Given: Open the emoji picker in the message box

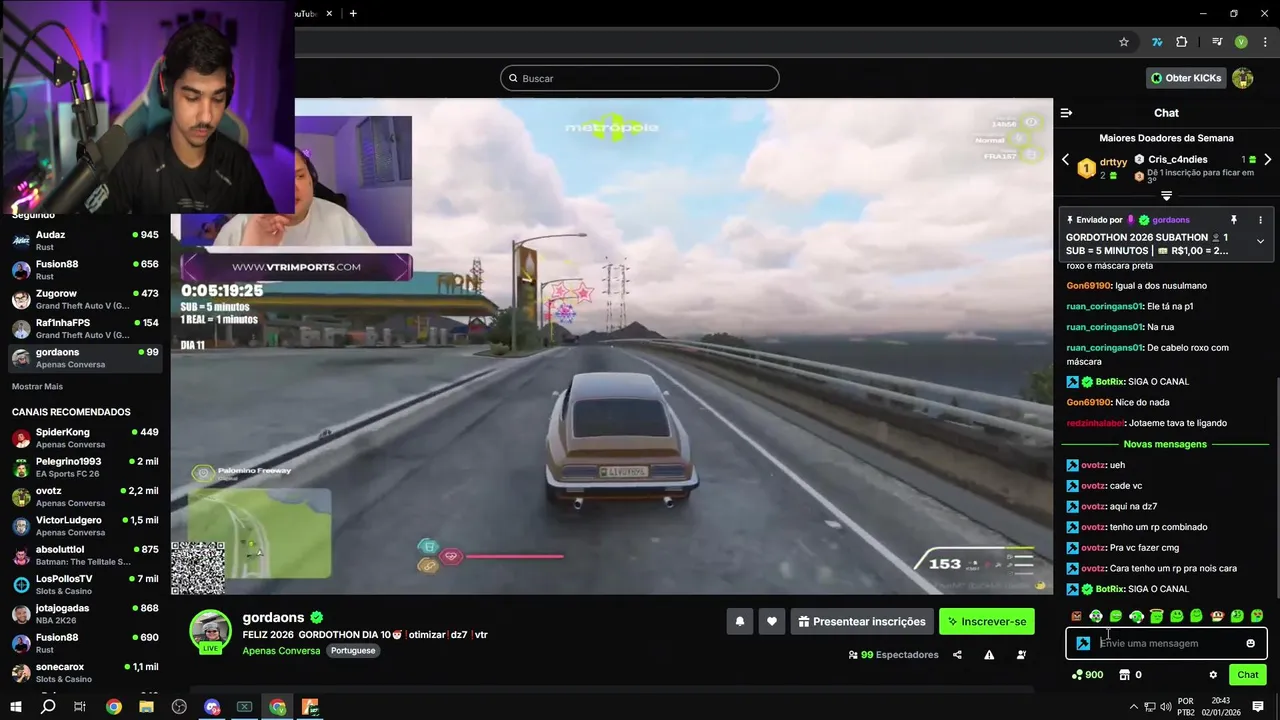Looking at the screenshot, I should (1250, 643).
